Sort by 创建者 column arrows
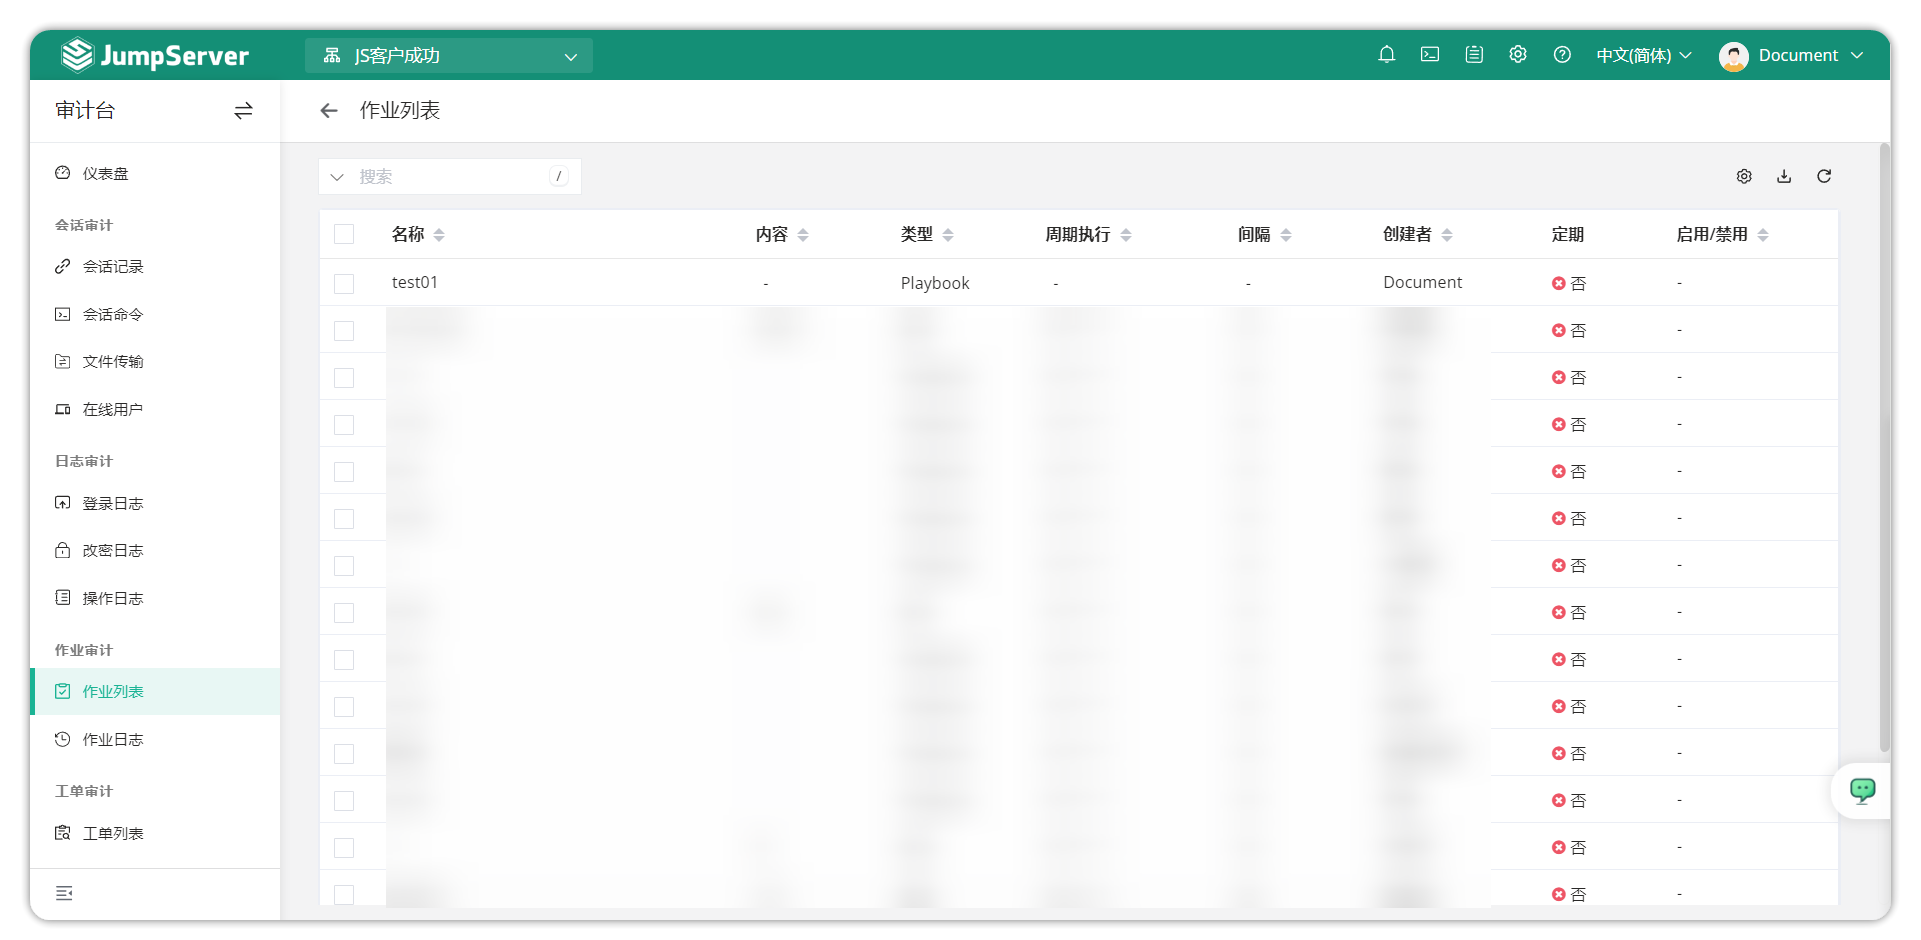The height and width of the screenshot is (940, 1921). tap(1447, 235)
